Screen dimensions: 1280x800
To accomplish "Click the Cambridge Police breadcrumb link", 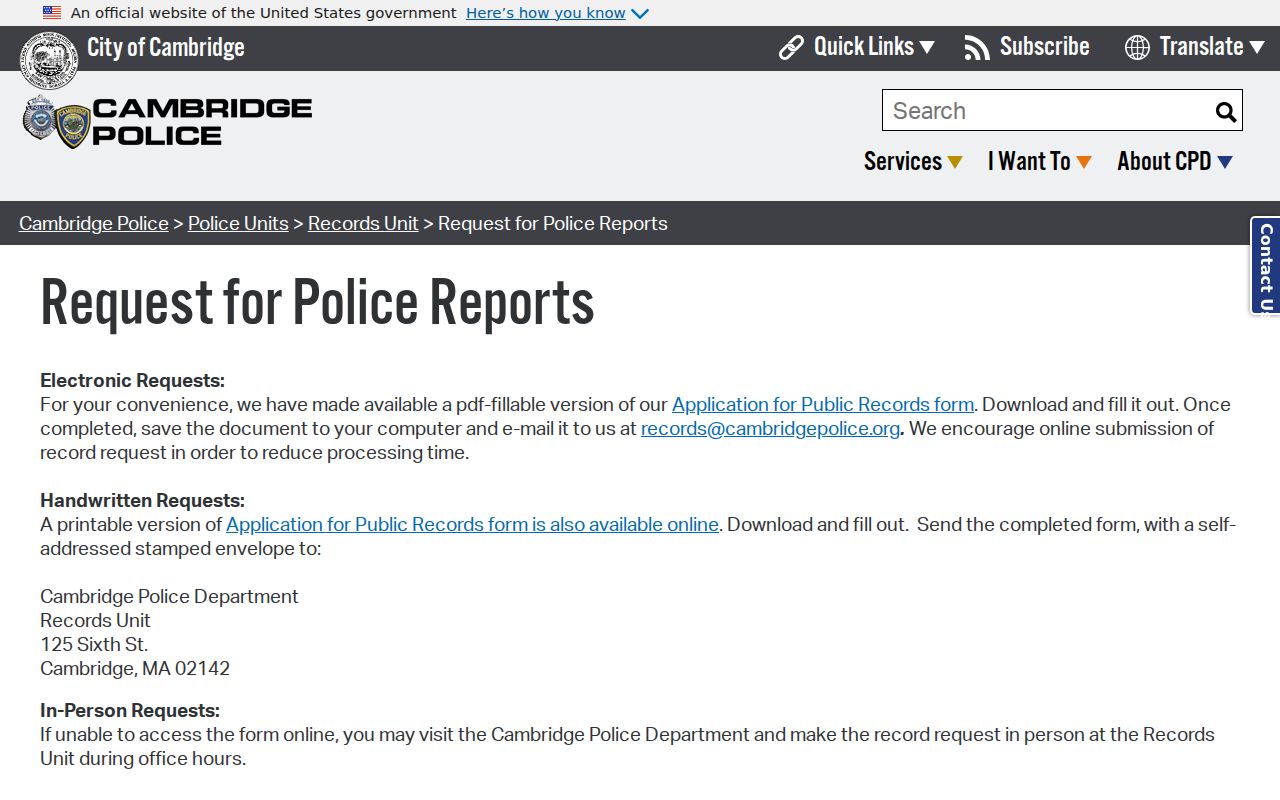I will click(94, 223).
